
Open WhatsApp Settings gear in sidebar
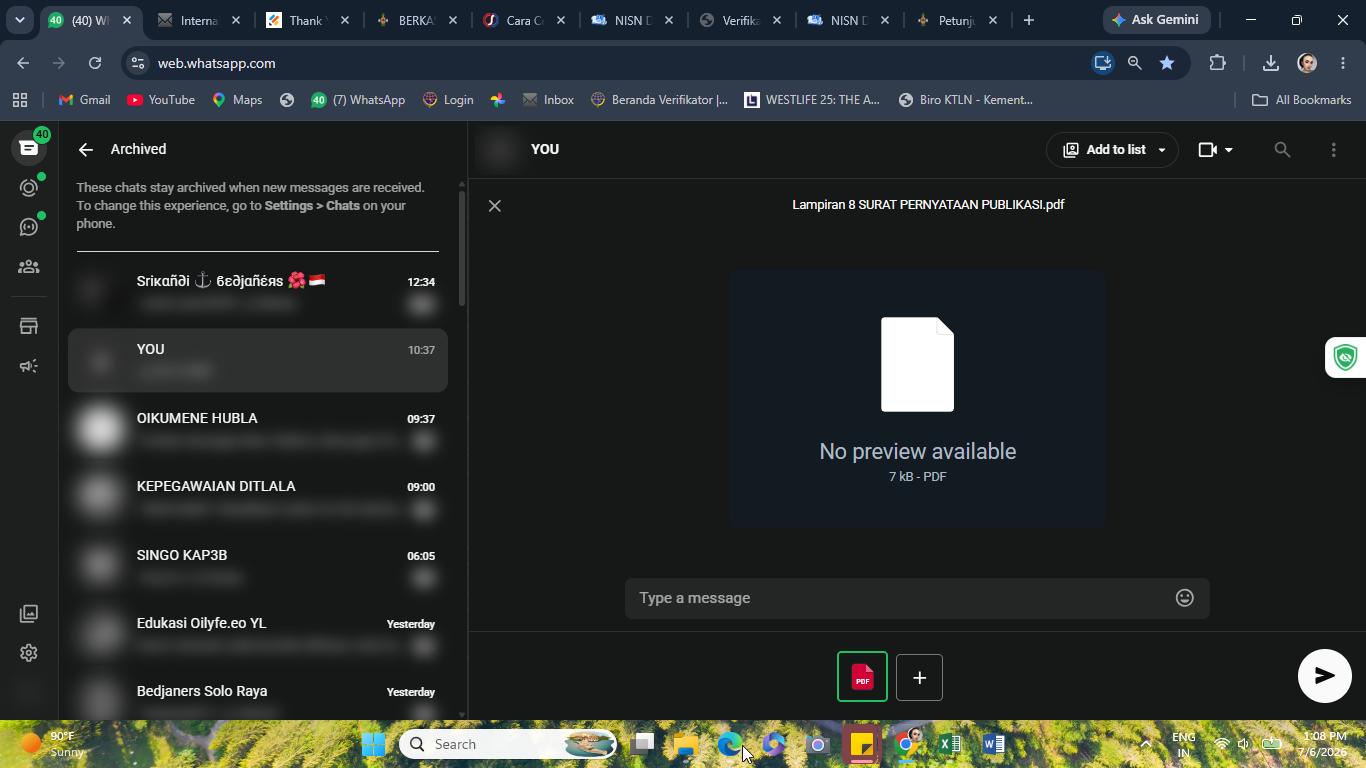tap(29, 653)
